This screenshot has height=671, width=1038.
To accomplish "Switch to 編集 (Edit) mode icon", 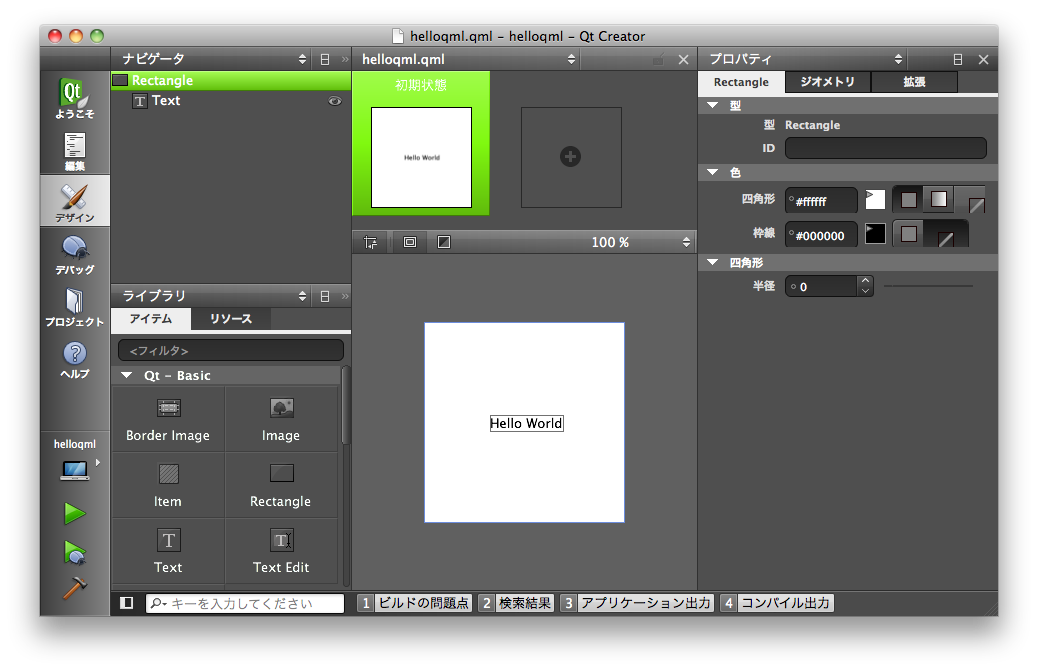I will coord(75,150).
